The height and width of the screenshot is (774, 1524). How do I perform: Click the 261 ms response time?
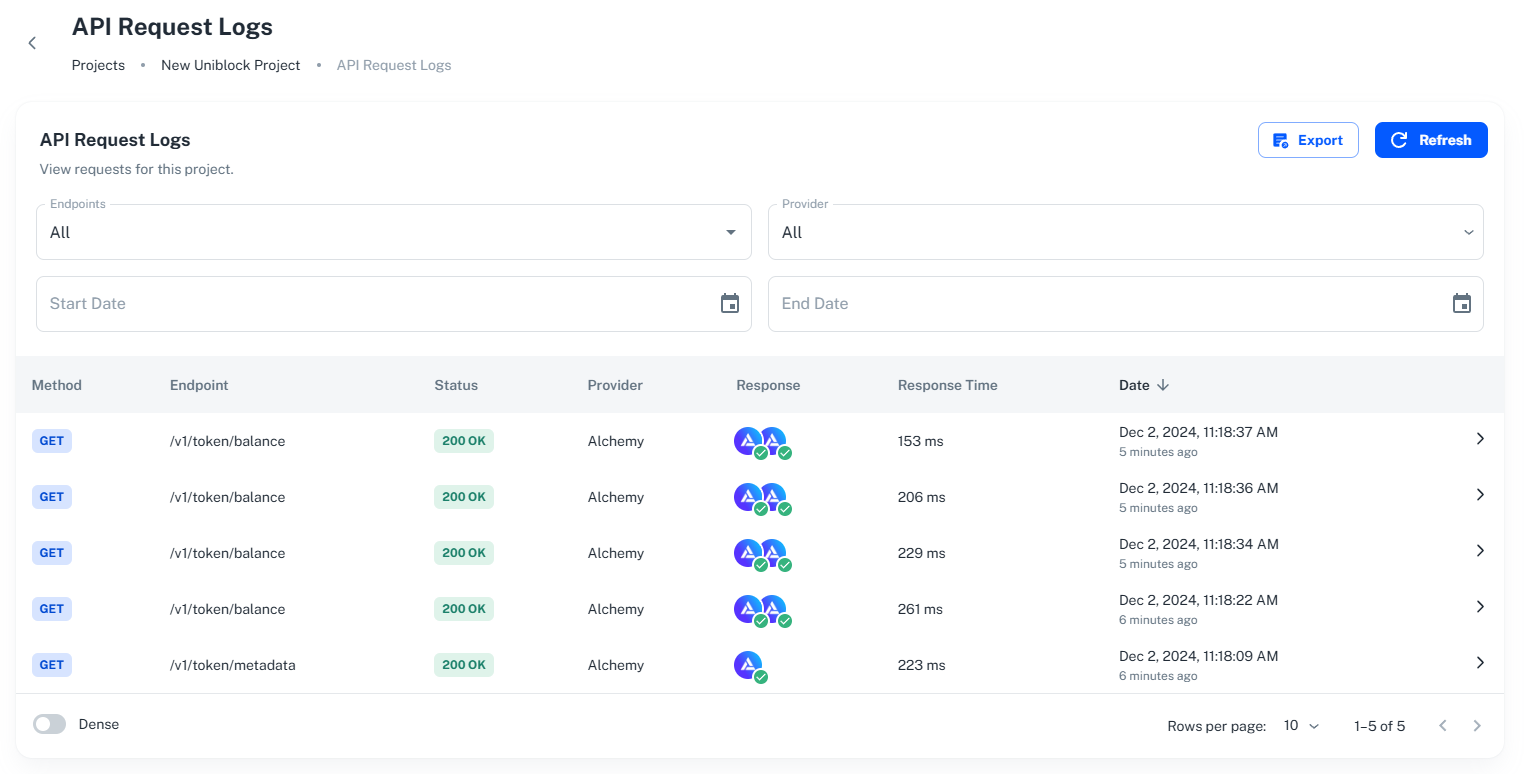pos(921,609)
